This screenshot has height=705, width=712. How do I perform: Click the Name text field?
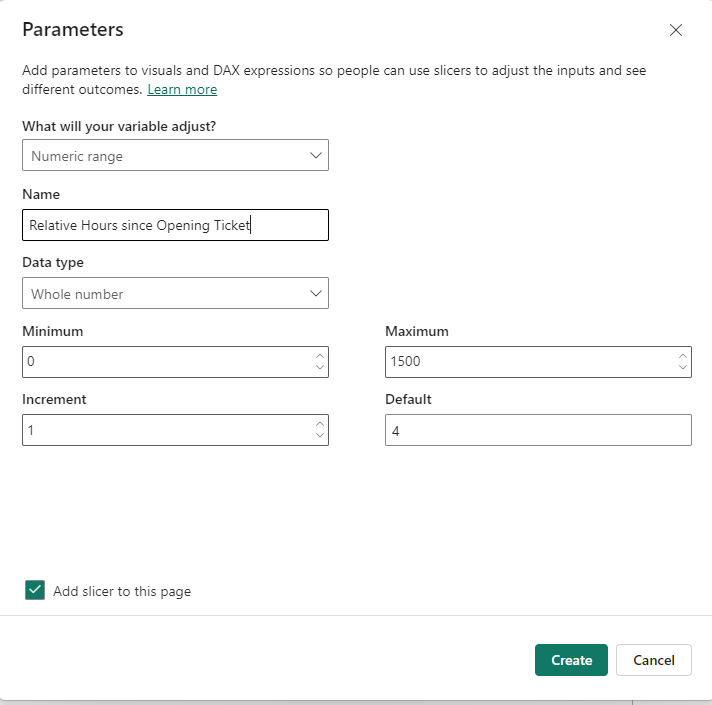(x=175, y=225)
